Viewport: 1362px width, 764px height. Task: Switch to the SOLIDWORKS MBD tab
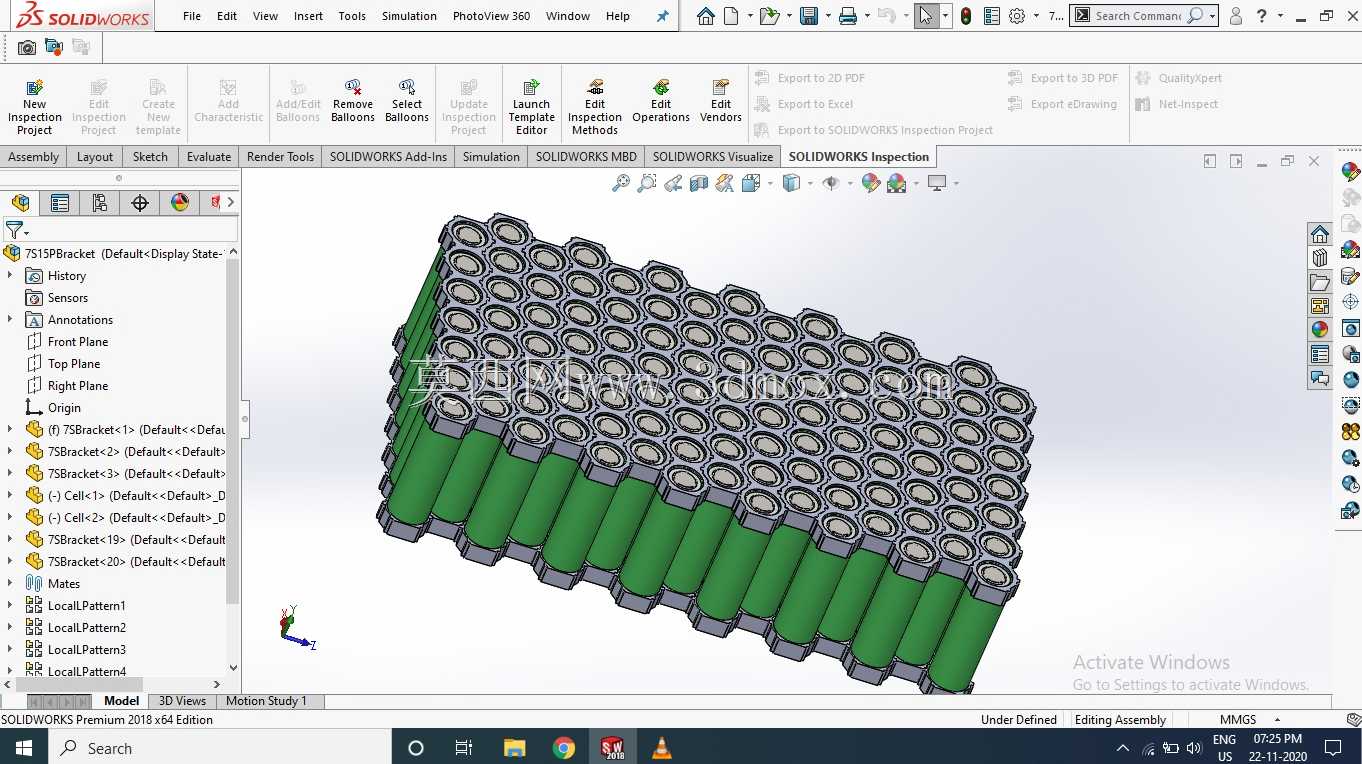(586, 157)
